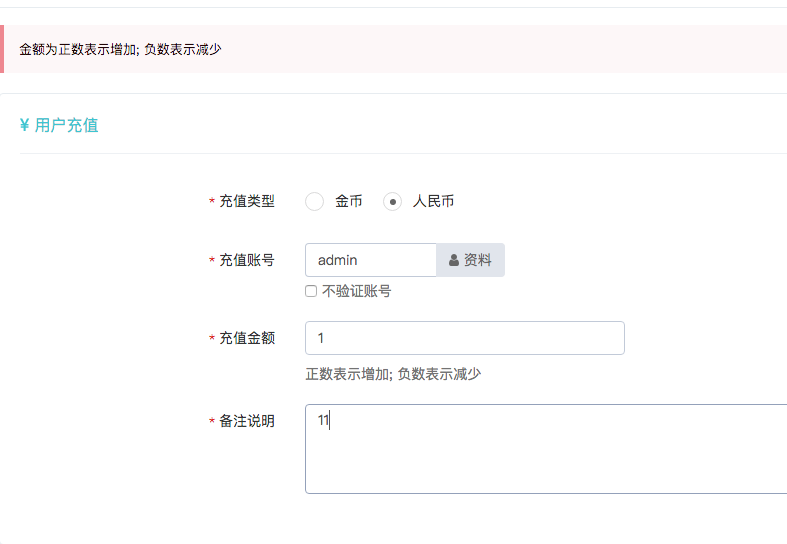Screen dimensions: 787x544
Task: Click the red asterisk before 充值类型
Action: click(x=212, y=201)
